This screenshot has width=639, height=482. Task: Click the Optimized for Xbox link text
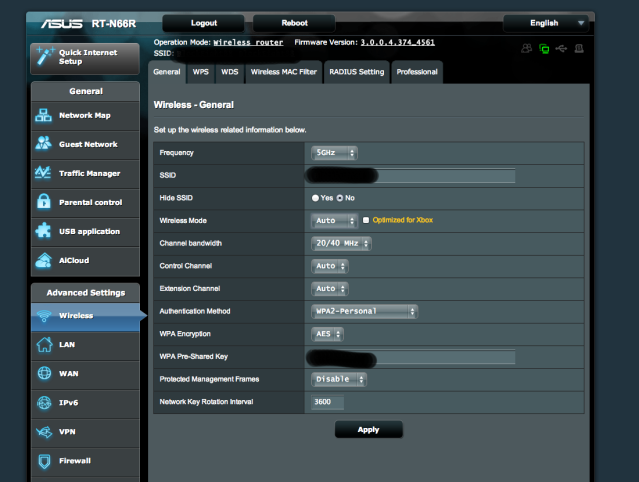pyautogui.click(x=403, y=220)
